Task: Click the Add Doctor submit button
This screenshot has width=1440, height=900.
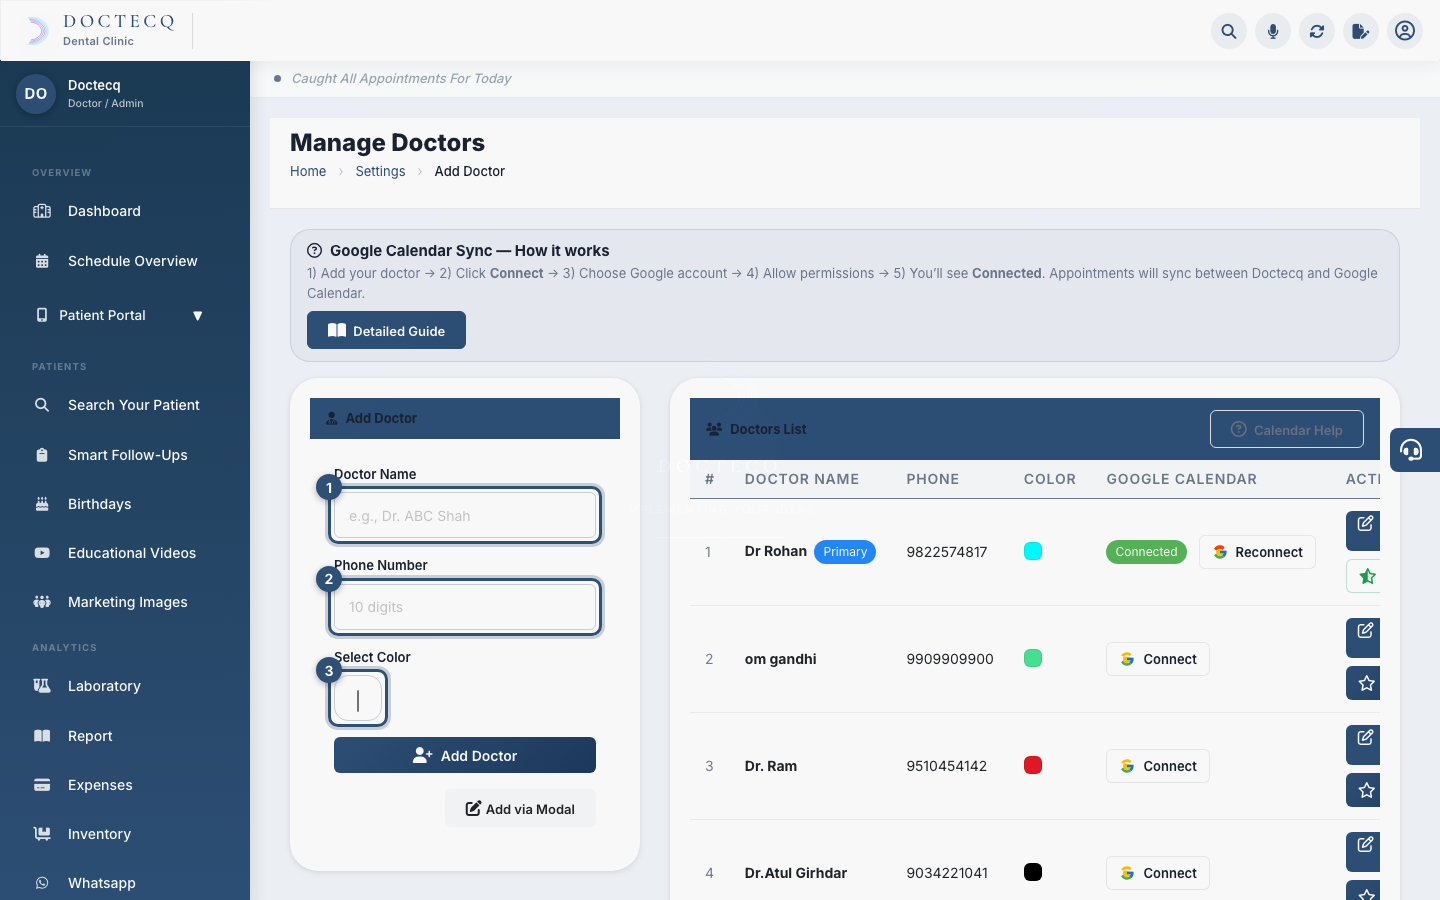Action: 465,755
